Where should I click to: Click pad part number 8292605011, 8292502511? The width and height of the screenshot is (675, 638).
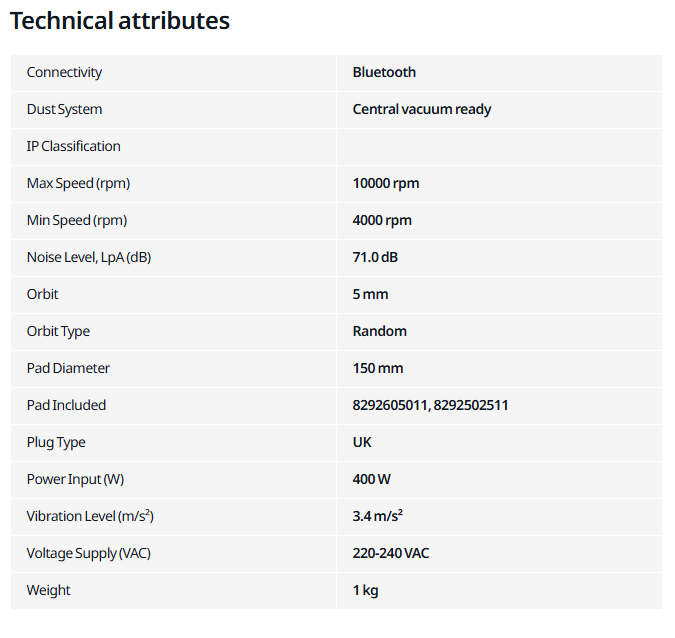pos(430,406)
